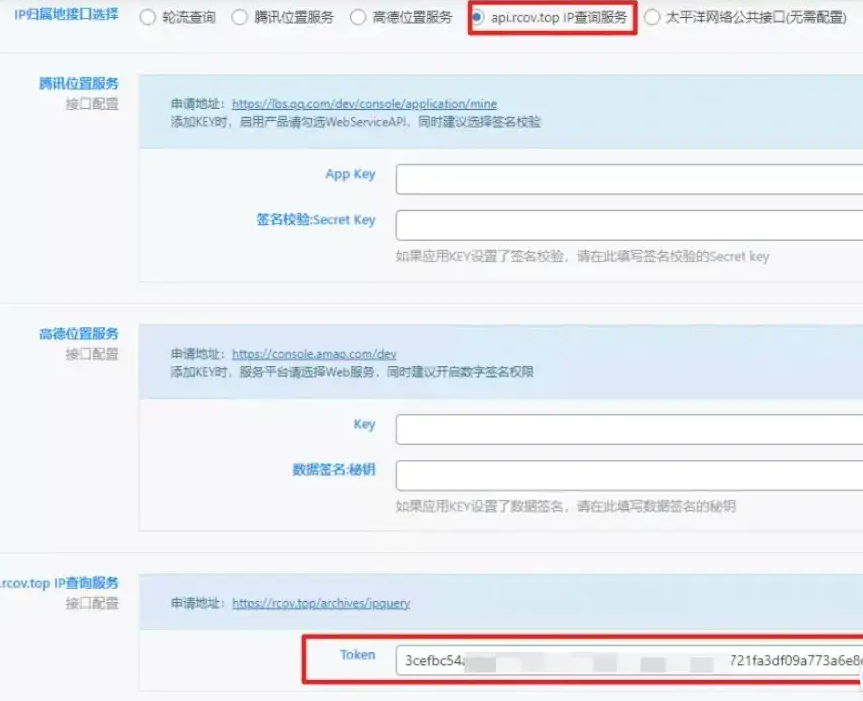
Task: Focus the Tencent App Key input box
Action: (628, 179)
